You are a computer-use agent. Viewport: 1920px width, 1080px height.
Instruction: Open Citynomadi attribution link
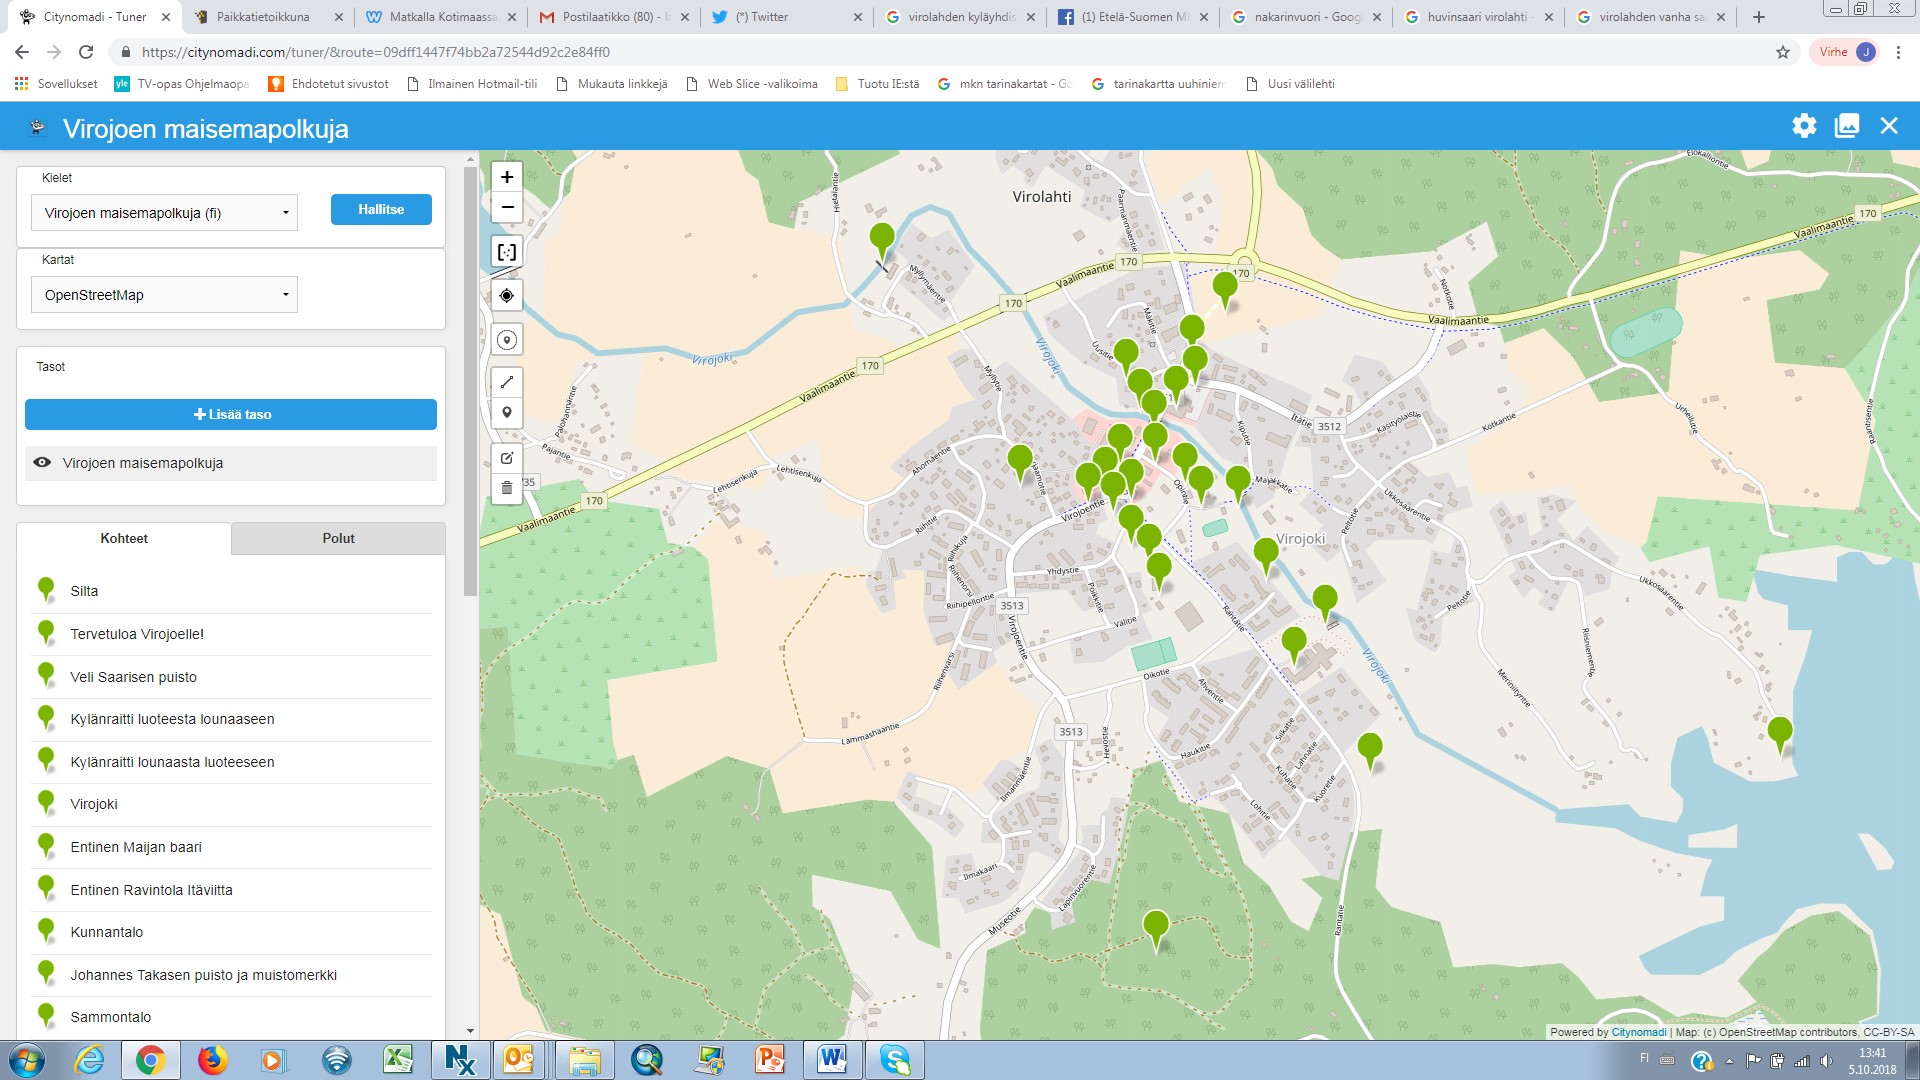[x=1638, y=1032]
